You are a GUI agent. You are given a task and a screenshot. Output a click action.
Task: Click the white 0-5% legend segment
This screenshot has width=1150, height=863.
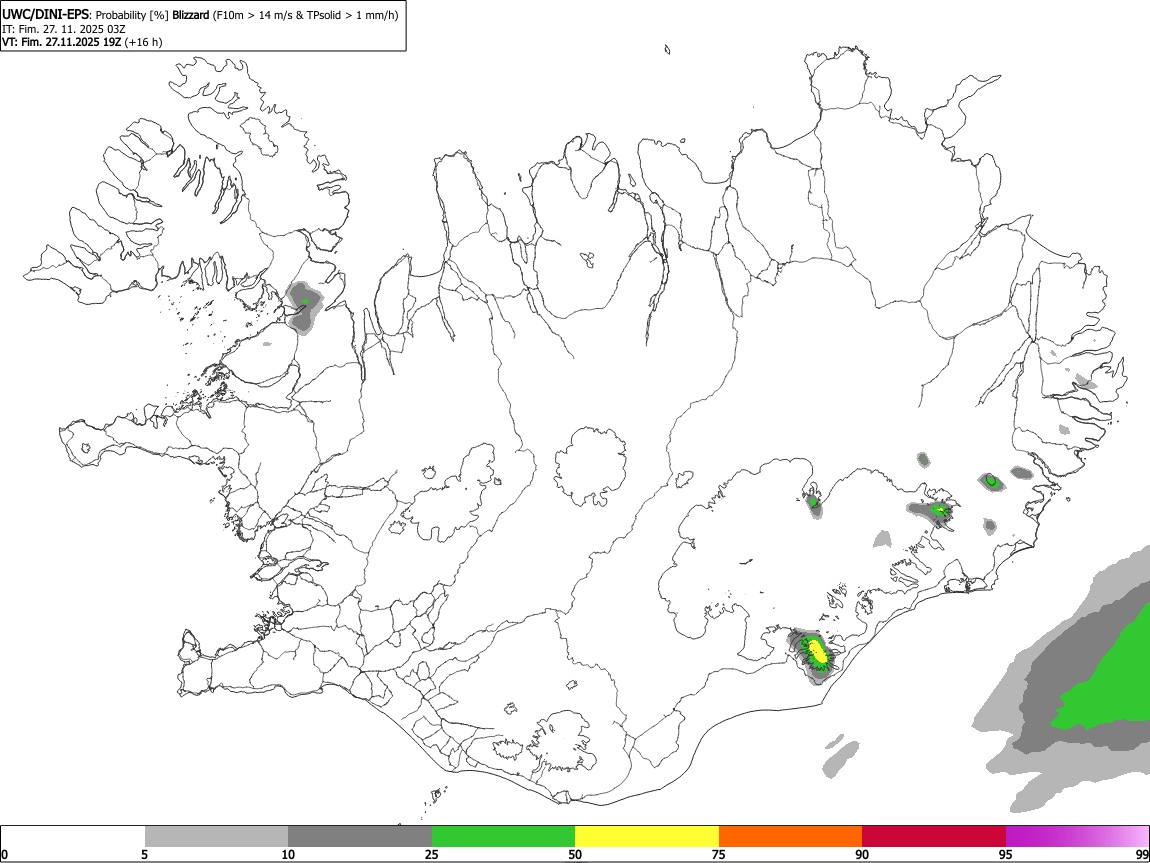click(x=73, y=837)
